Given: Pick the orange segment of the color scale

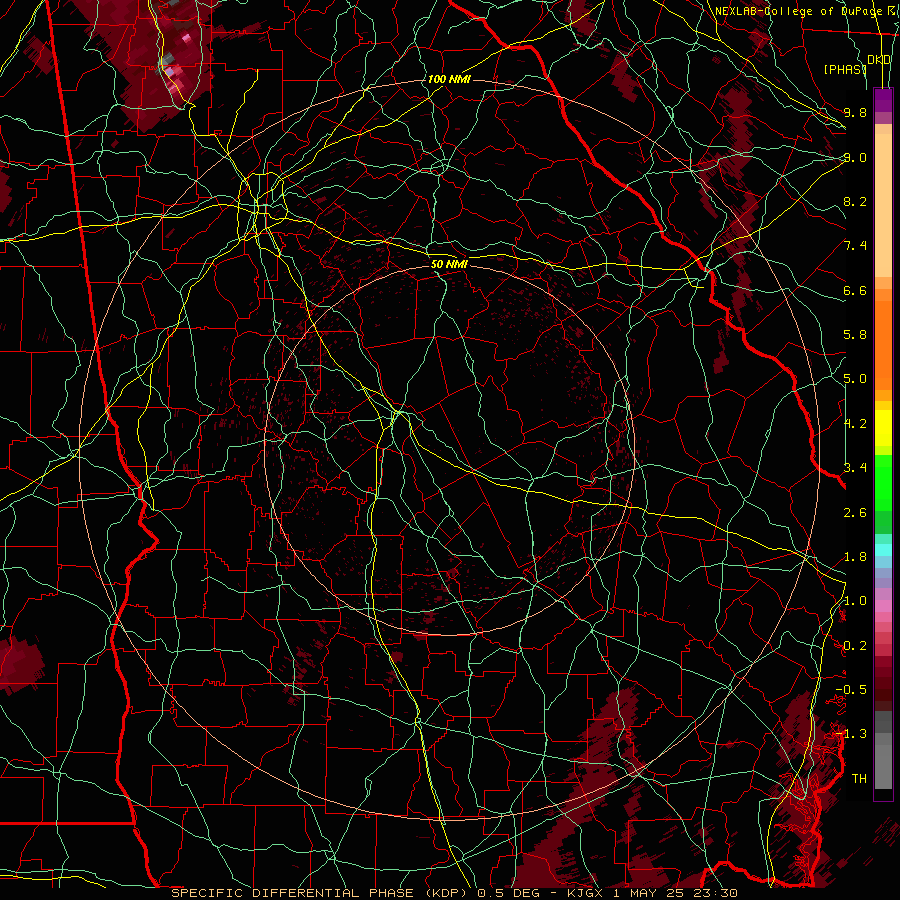Looking at the screenshot, I should 883,346.
